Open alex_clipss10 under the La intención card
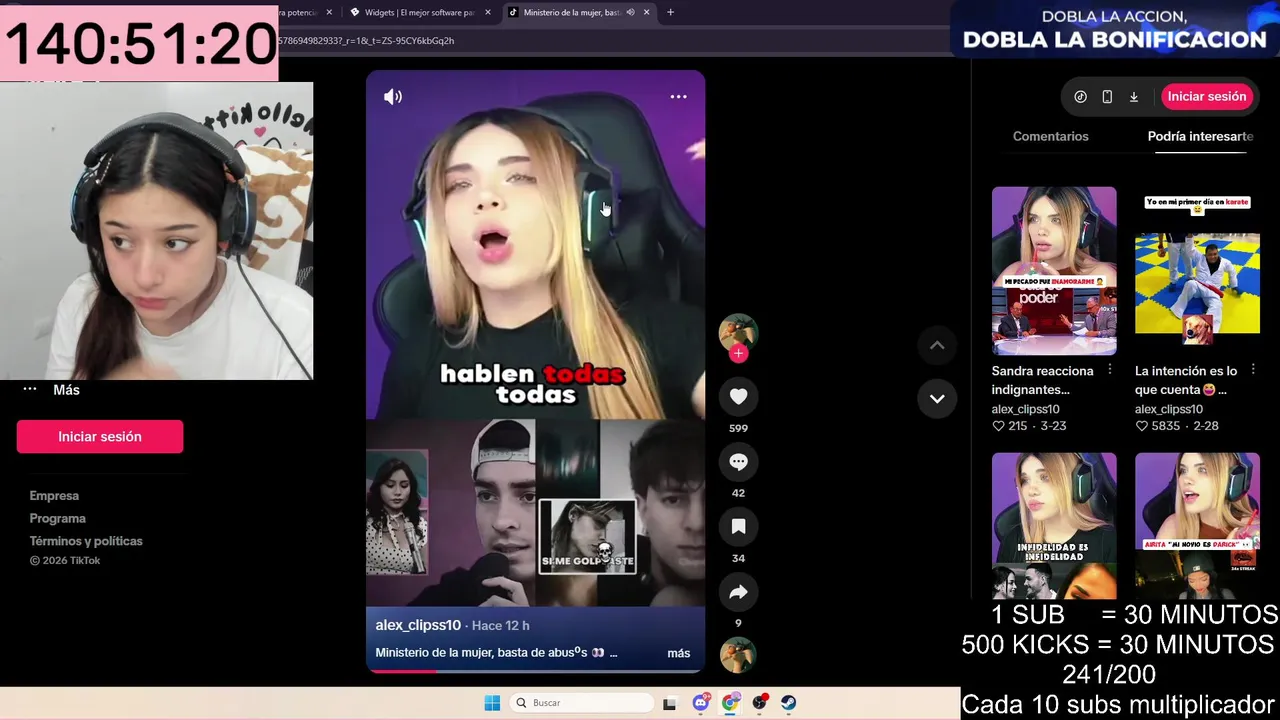The image size is (1280, 720). [x=1168, y=409]
